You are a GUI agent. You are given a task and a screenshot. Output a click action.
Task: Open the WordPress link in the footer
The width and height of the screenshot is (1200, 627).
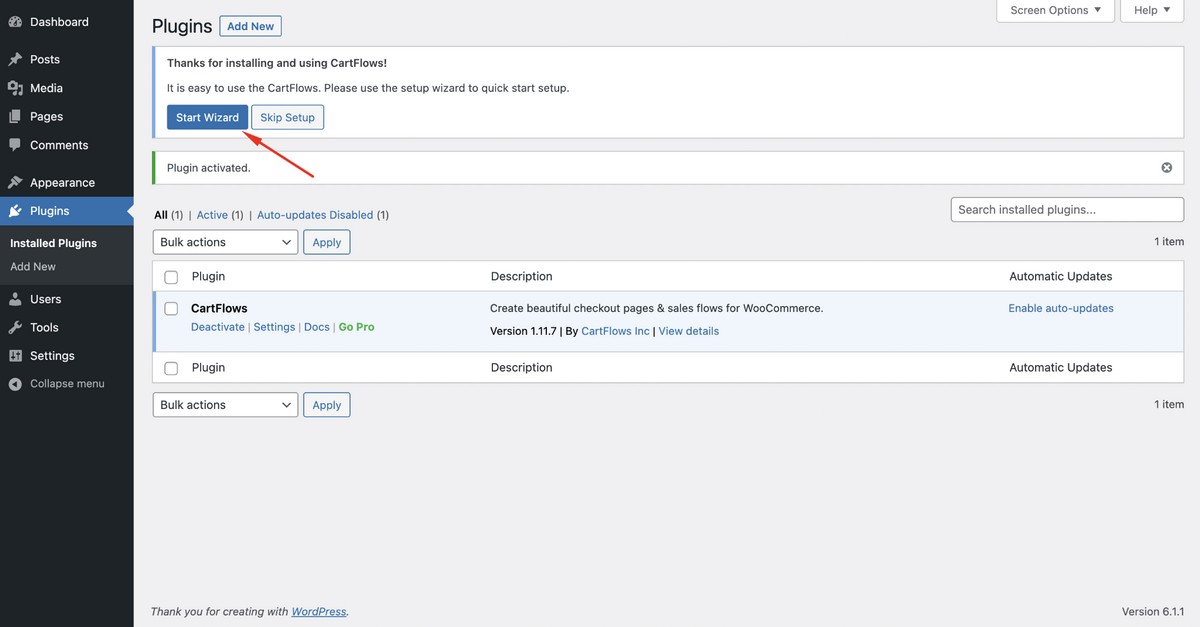pos(319,612)
